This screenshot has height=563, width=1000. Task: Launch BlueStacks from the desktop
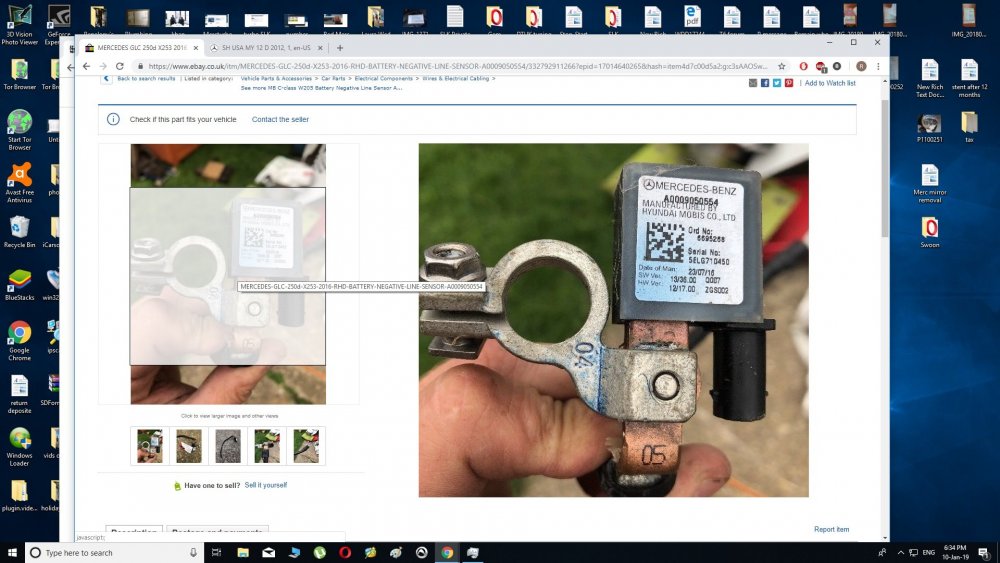click(20, 284)
